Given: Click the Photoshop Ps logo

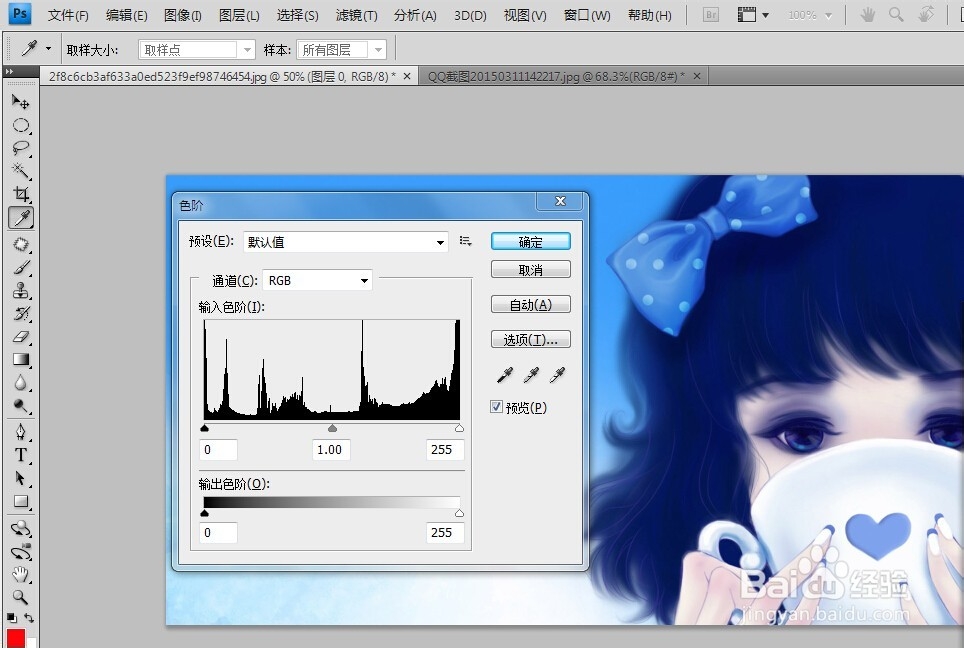Looking at the screenshot, I should pyautogui.click(x=20, y=13).
